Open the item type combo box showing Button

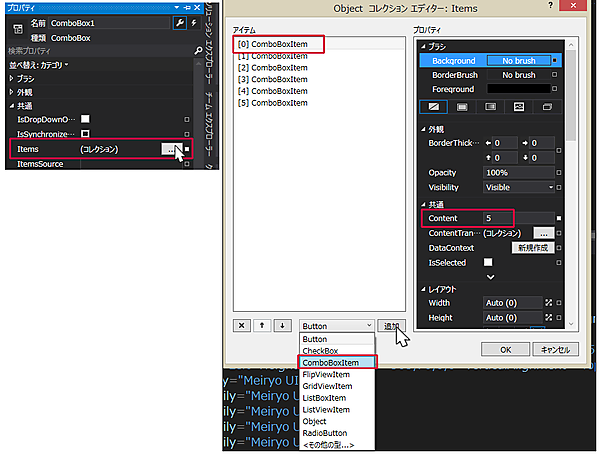click(337, 325)
